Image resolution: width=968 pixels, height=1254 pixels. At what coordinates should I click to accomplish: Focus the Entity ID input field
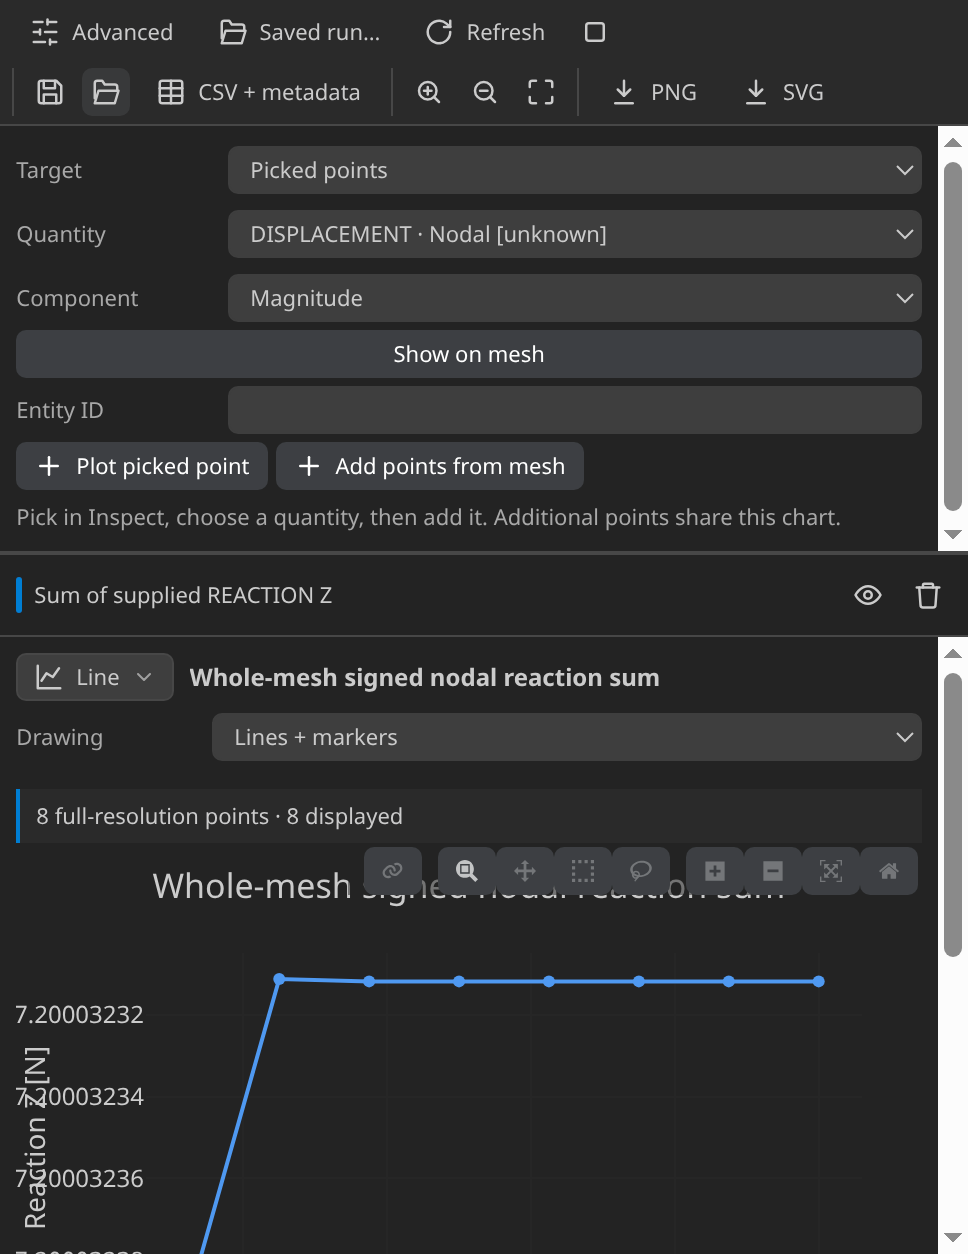[575, 410]
